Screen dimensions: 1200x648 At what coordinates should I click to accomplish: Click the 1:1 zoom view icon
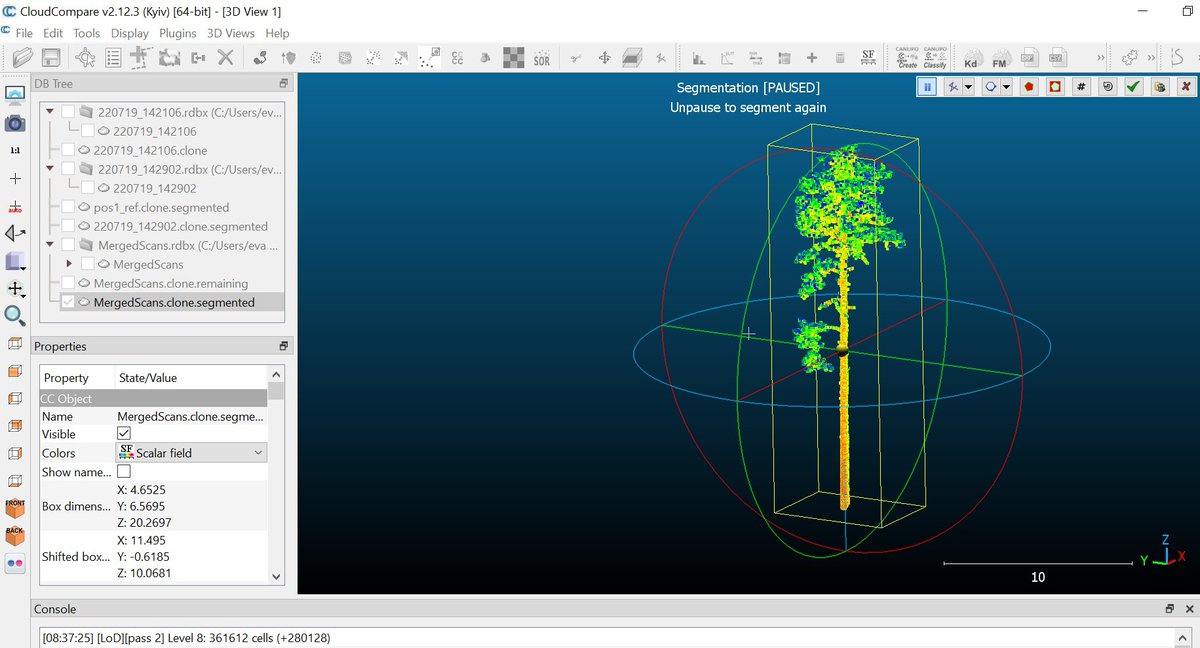15,150
